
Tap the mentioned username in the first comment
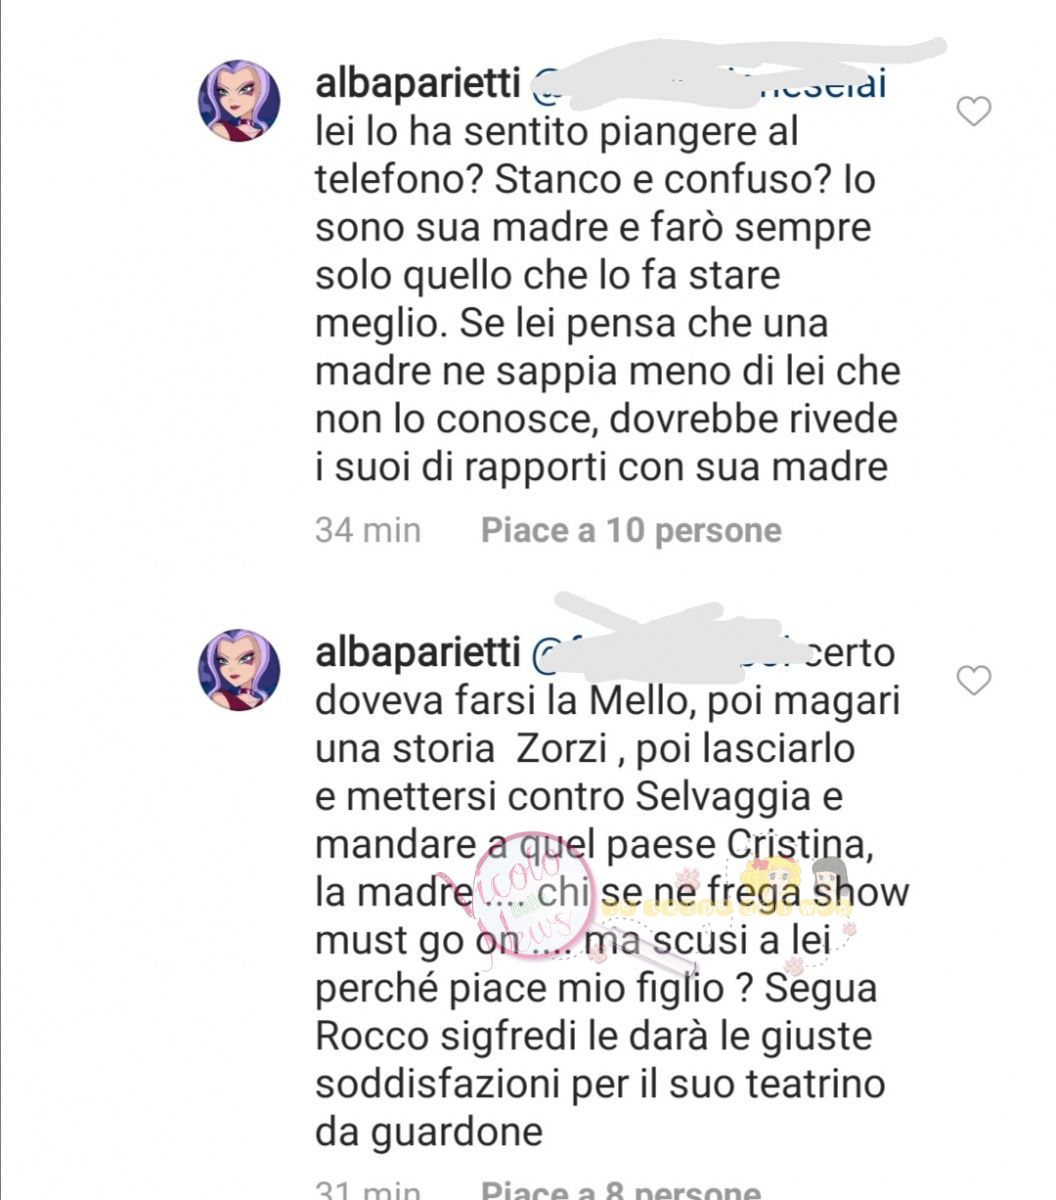[708, 84]
